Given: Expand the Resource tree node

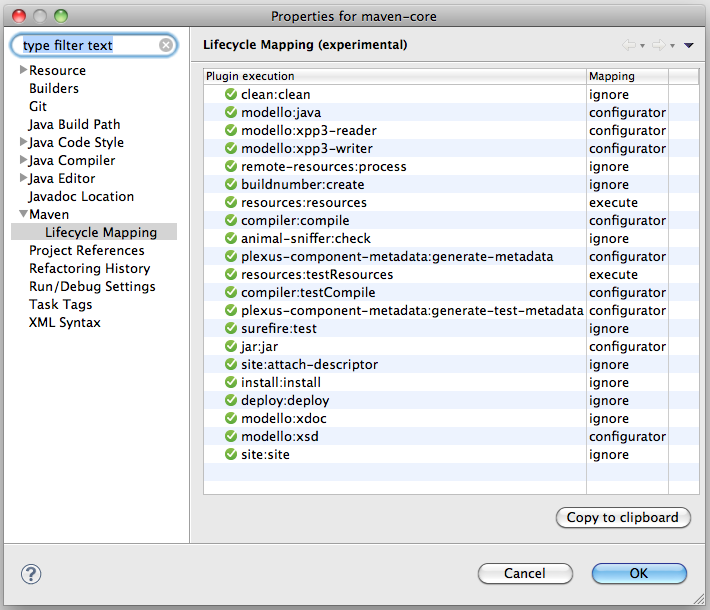Looking at the screenshot, I should (23, 70).
